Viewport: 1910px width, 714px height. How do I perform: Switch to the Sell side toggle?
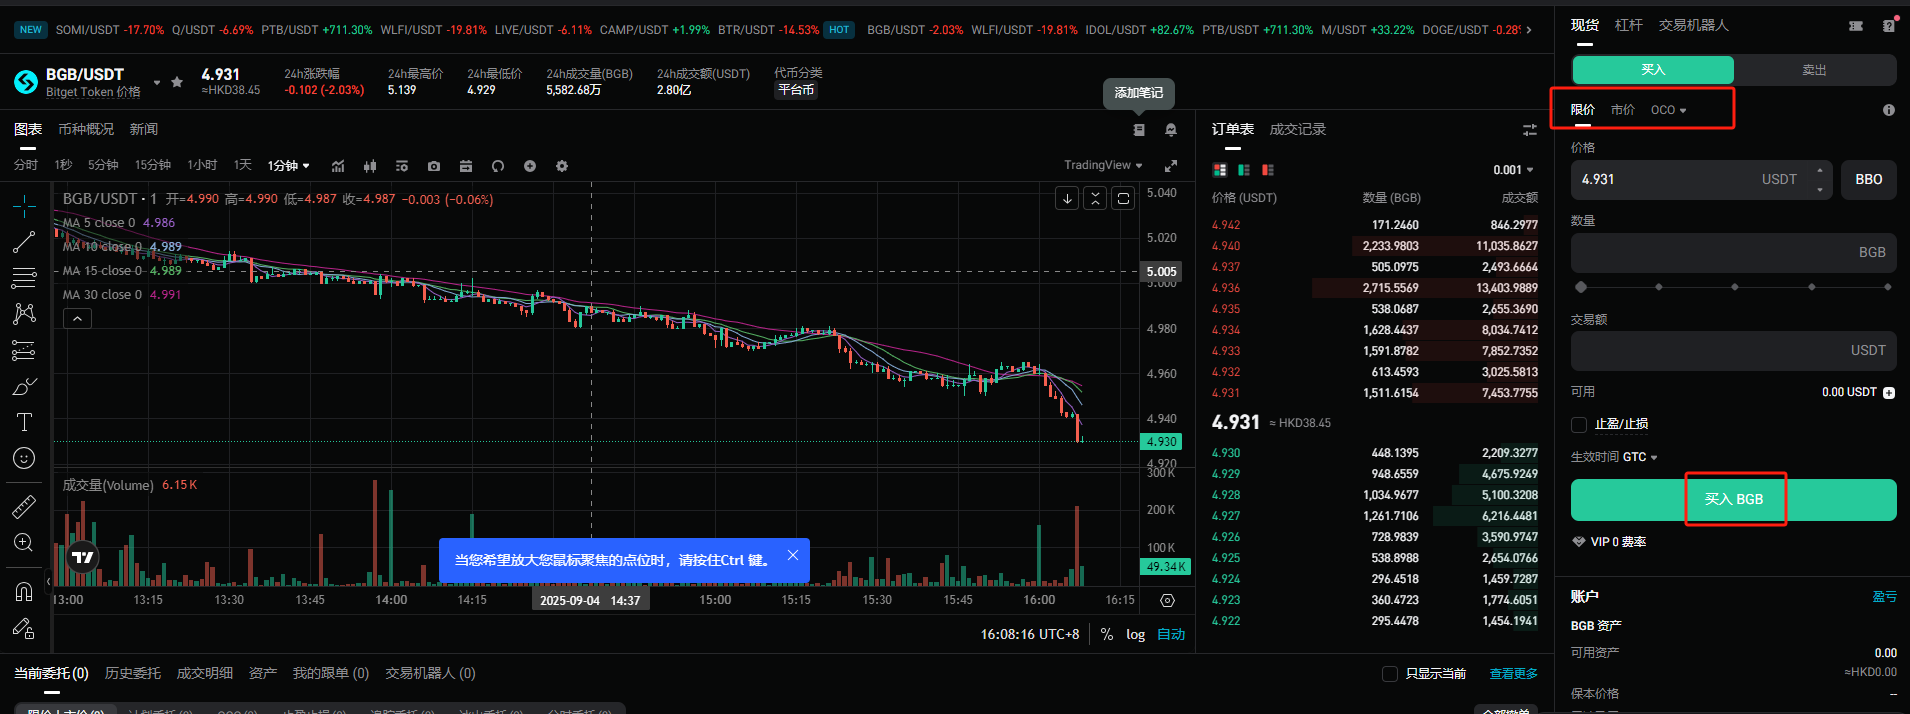click(x=1815, y=70)
